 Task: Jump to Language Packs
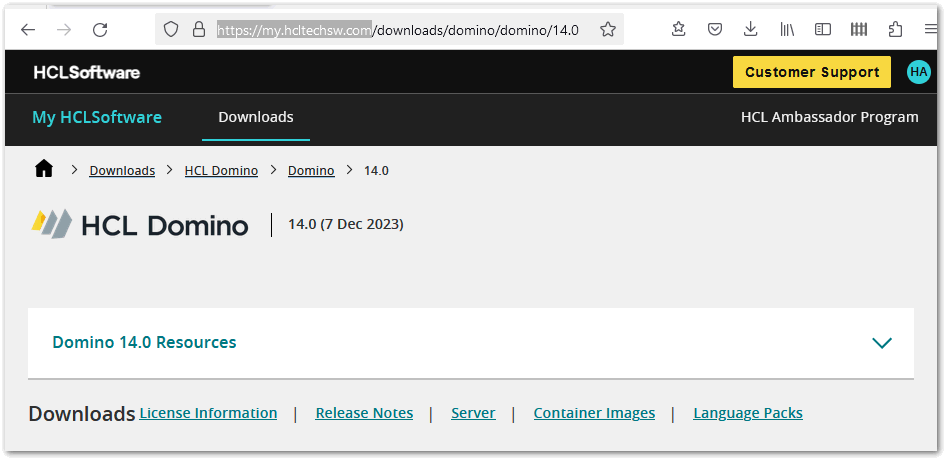[748, 414]
